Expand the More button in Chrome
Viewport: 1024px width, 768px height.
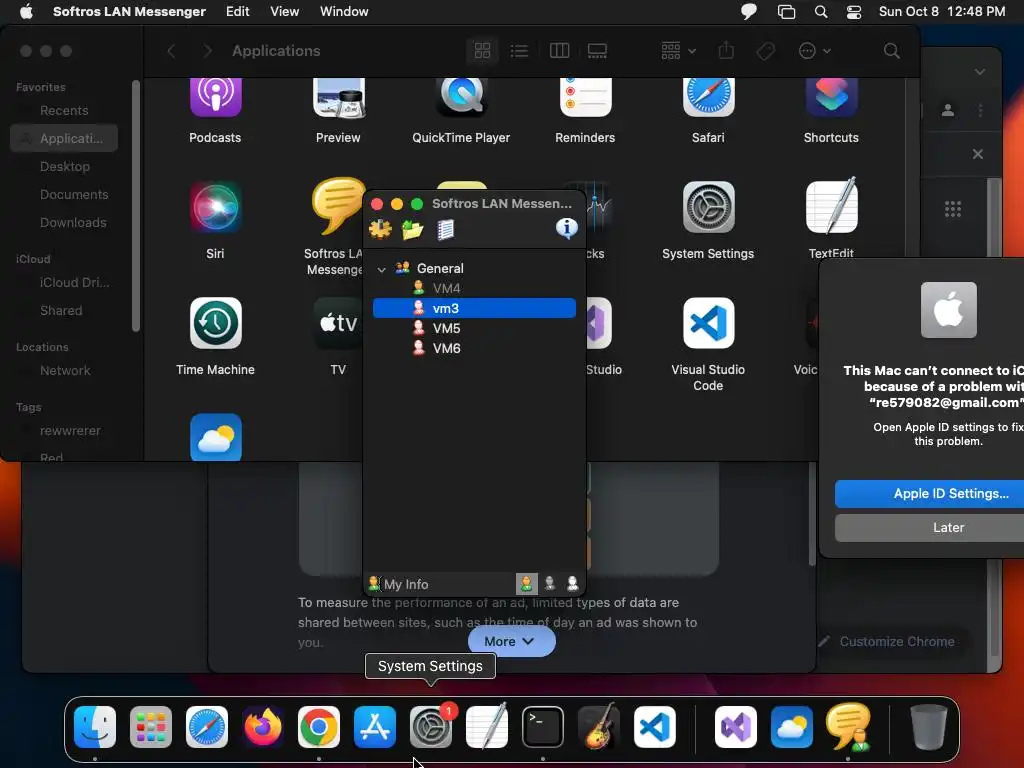tap(511, 641)
